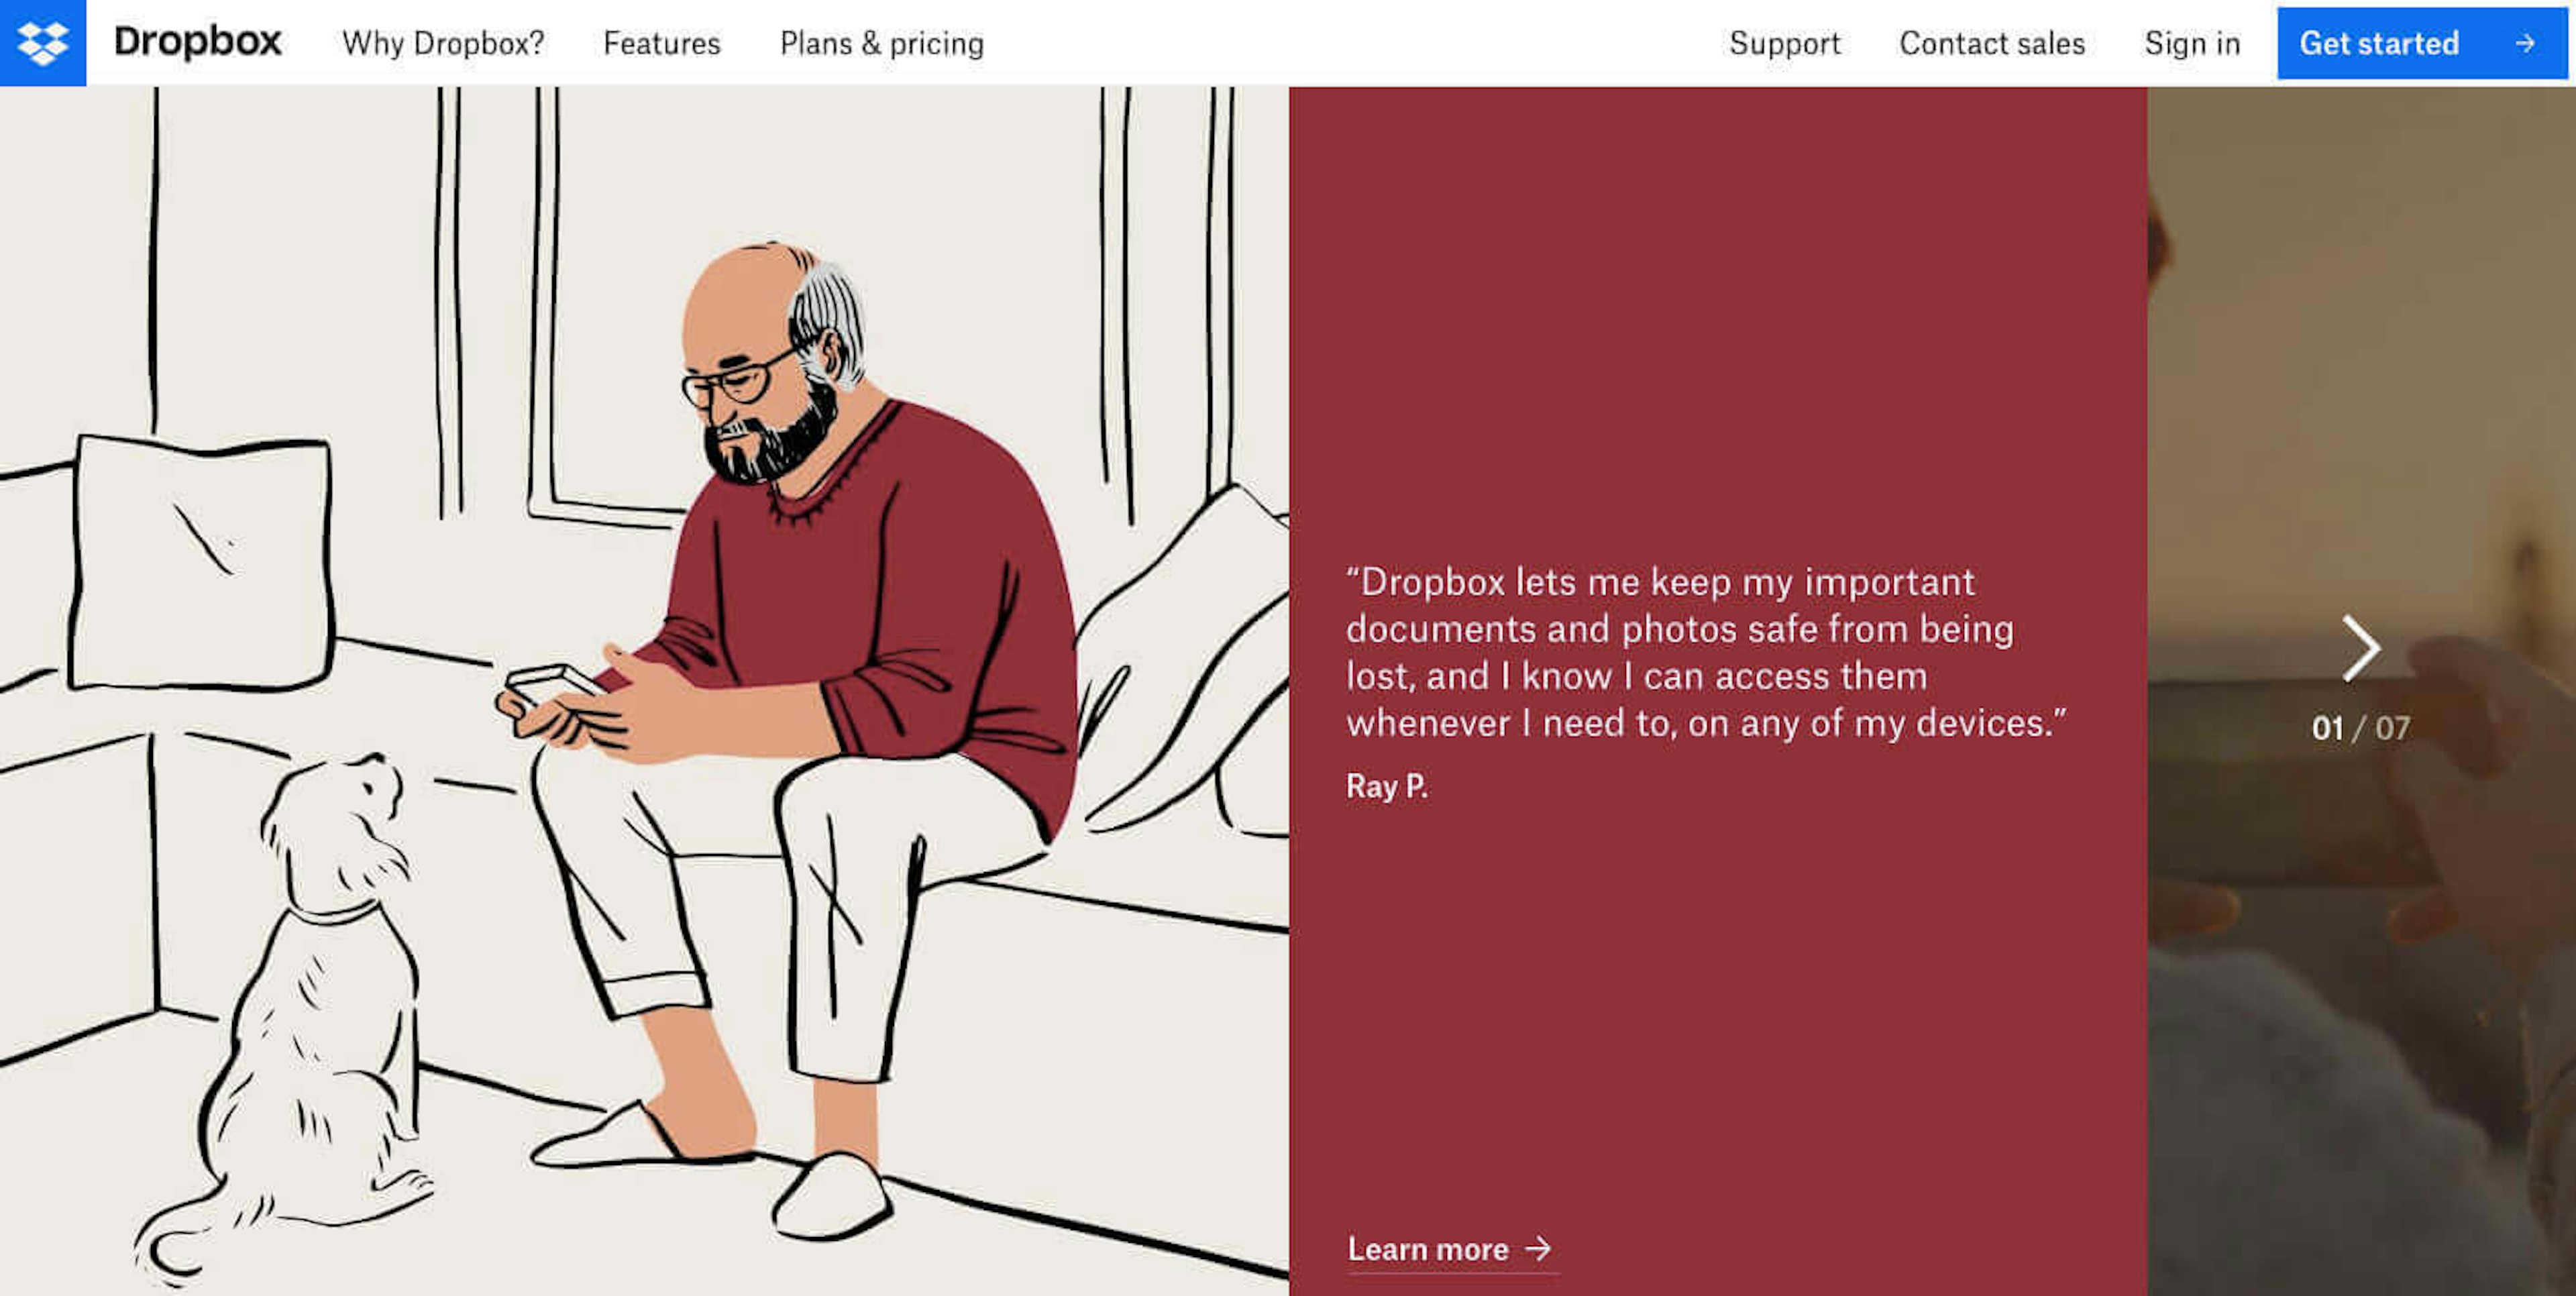Advance carousel with the right chevron

pyautogui.click(x=2360, y=648)
